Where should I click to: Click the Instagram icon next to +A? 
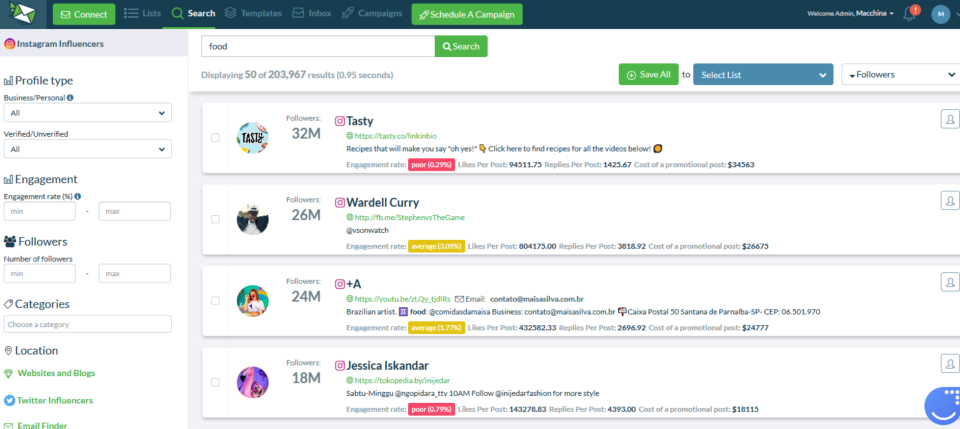tap(340, 284)
